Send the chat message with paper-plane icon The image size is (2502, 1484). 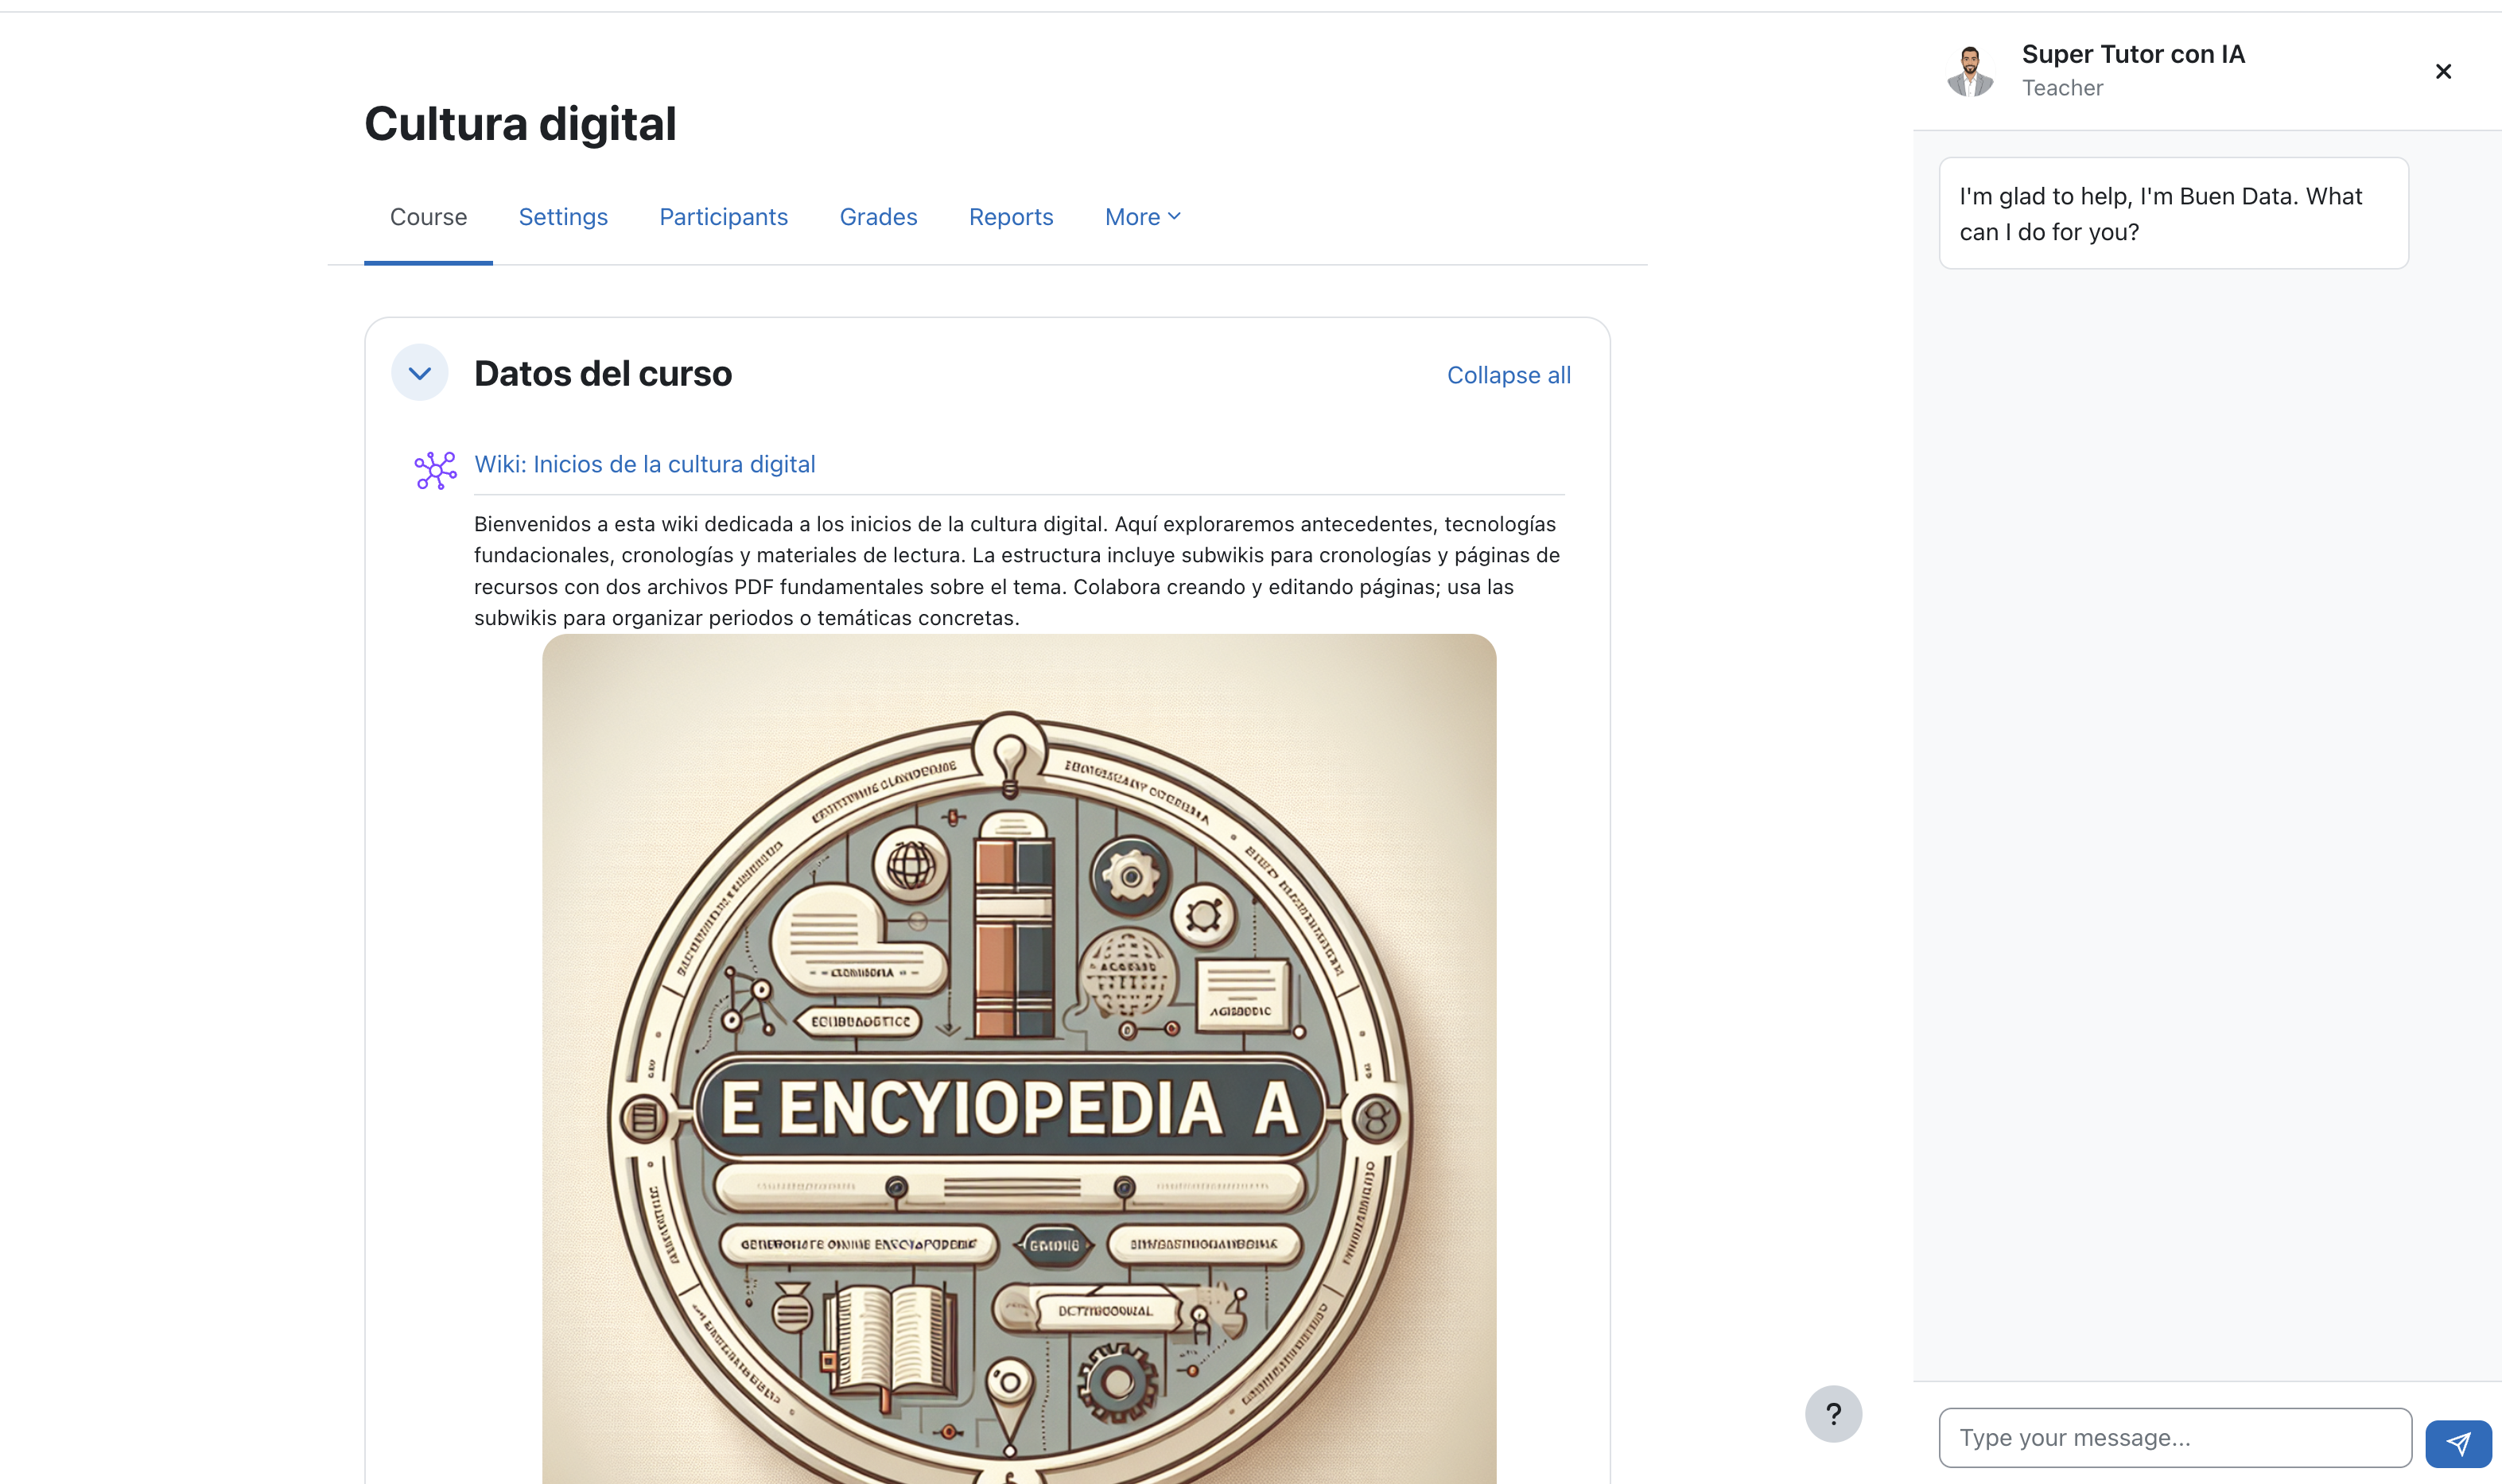(2457, 1442)
